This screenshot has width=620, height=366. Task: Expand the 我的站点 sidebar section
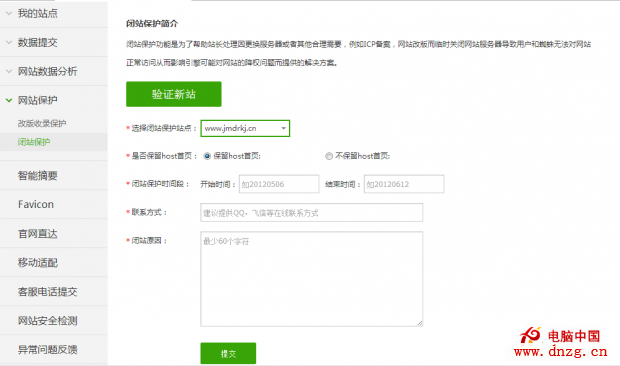pyautogui.click(x=53, y=13)
